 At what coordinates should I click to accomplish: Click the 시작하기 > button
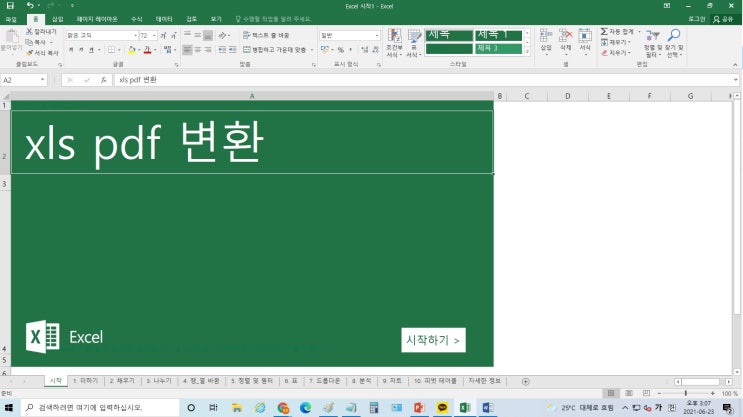(433, 340)
